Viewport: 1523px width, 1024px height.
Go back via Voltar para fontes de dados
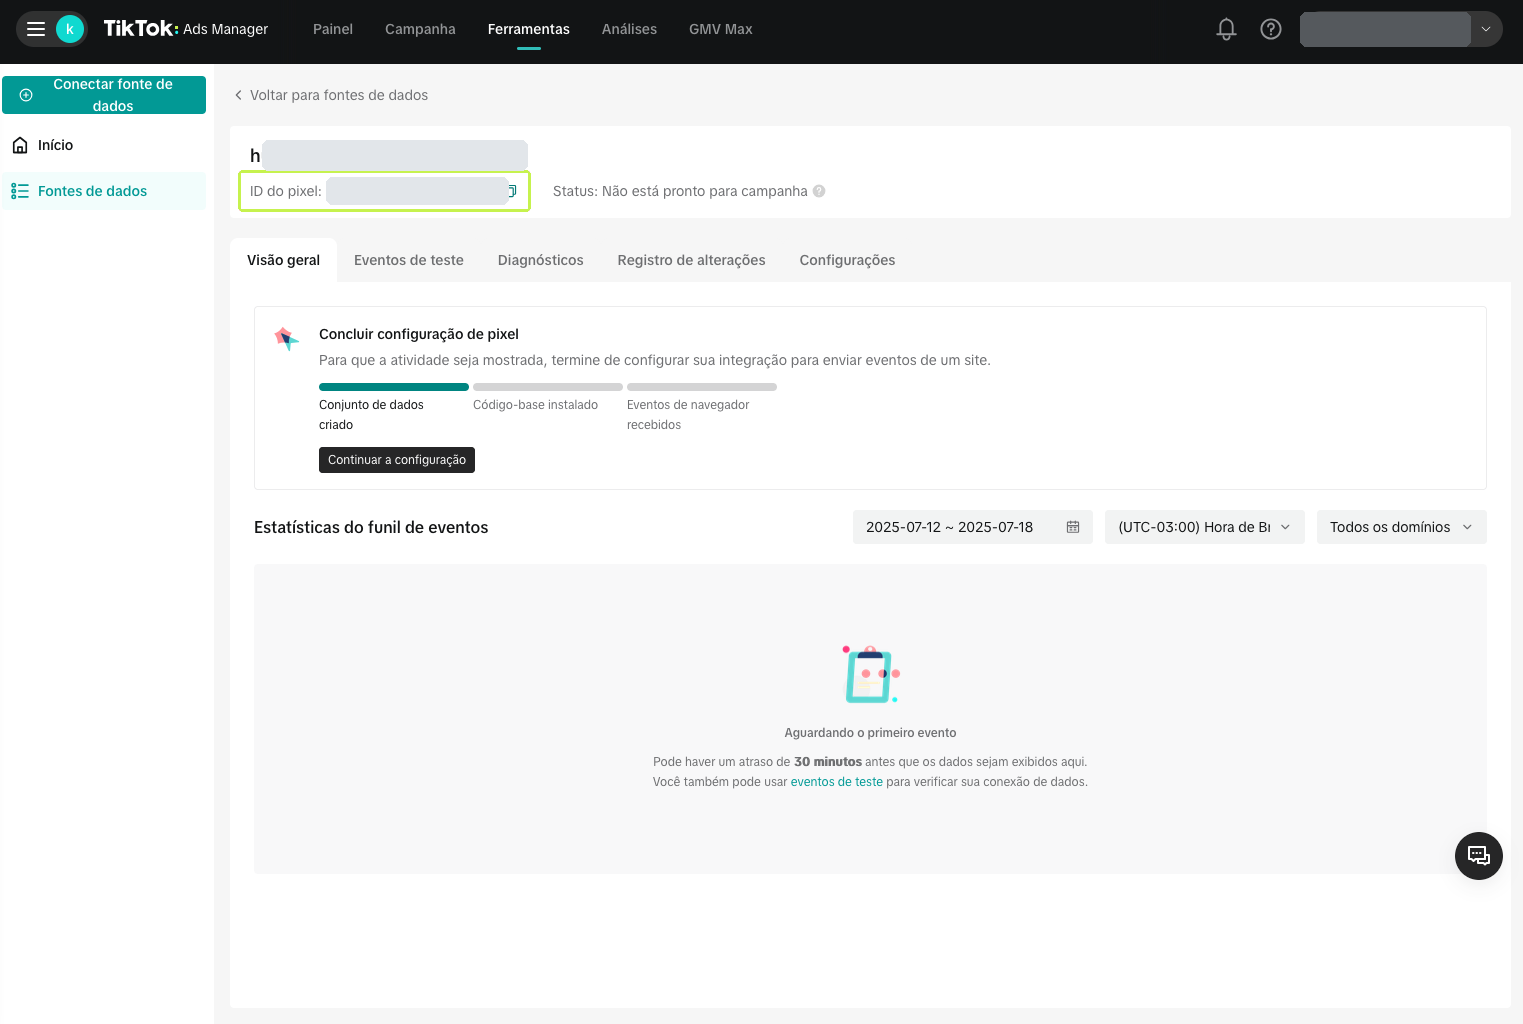click(331, 95)
